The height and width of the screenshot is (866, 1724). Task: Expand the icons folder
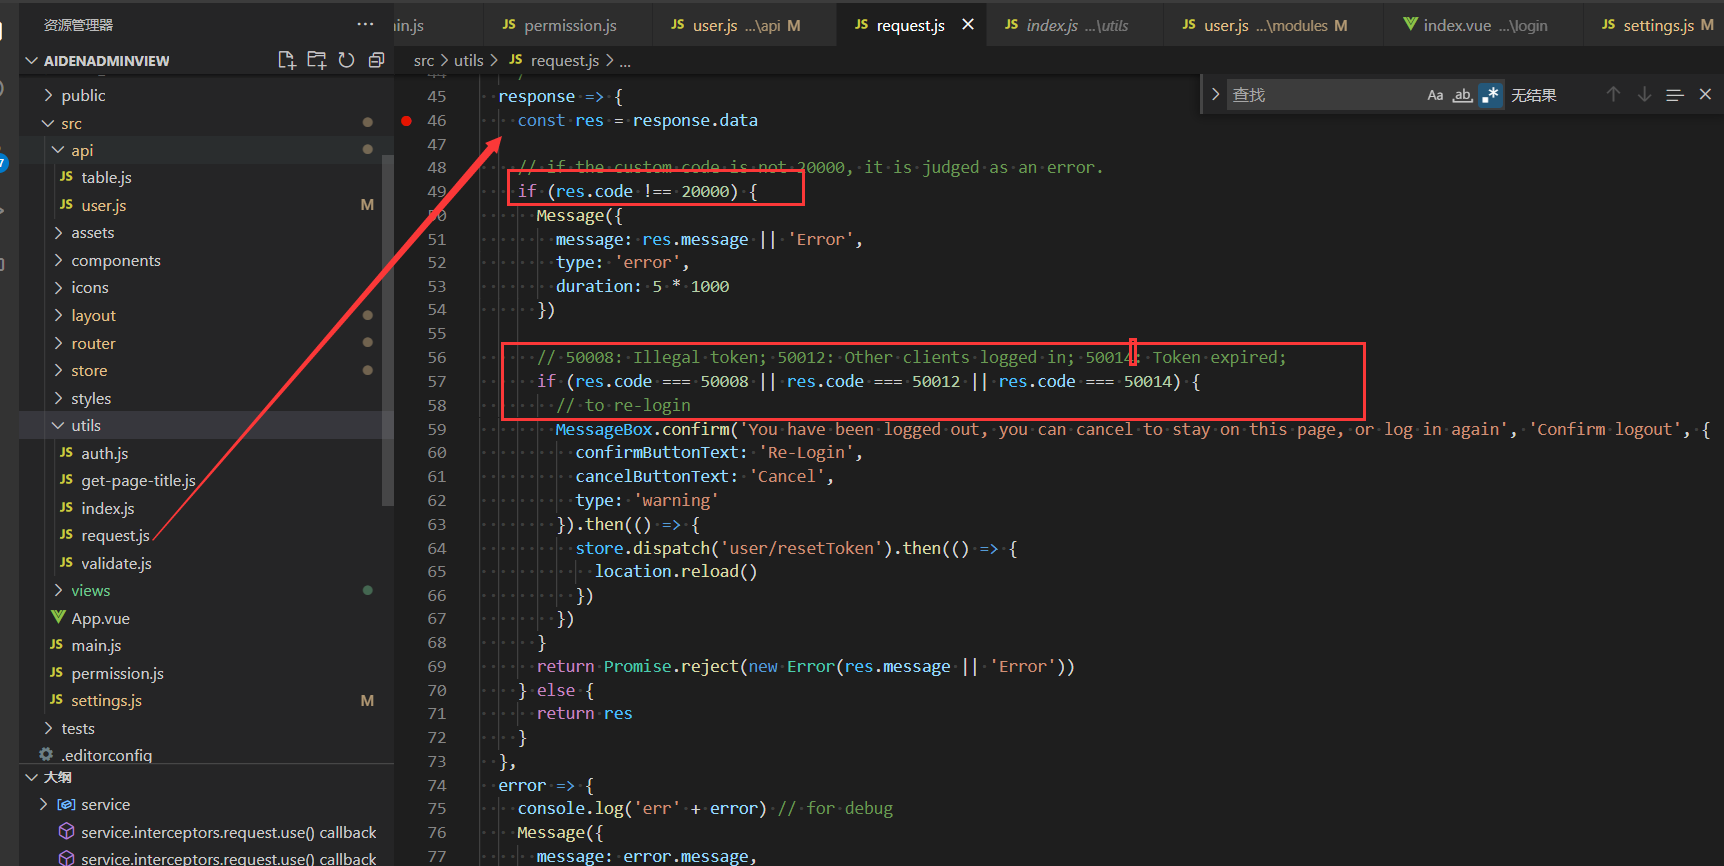tap(89, 287)
